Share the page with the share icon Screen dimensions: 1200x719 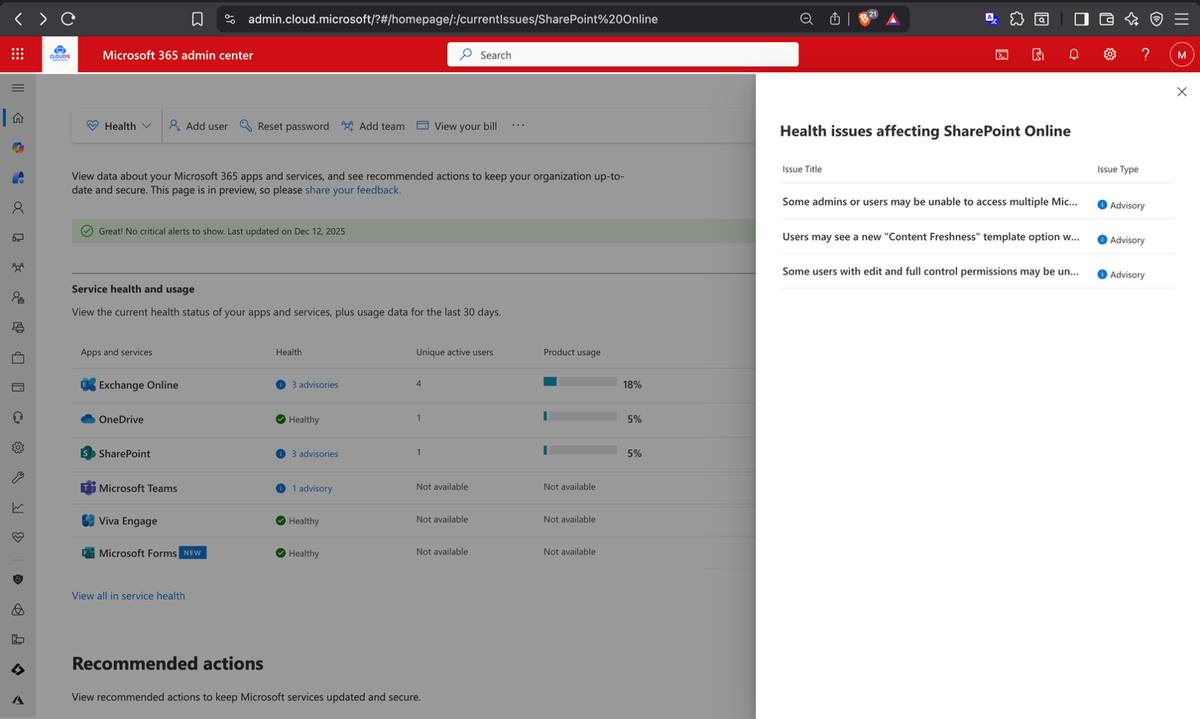click(x=835, y=18)
